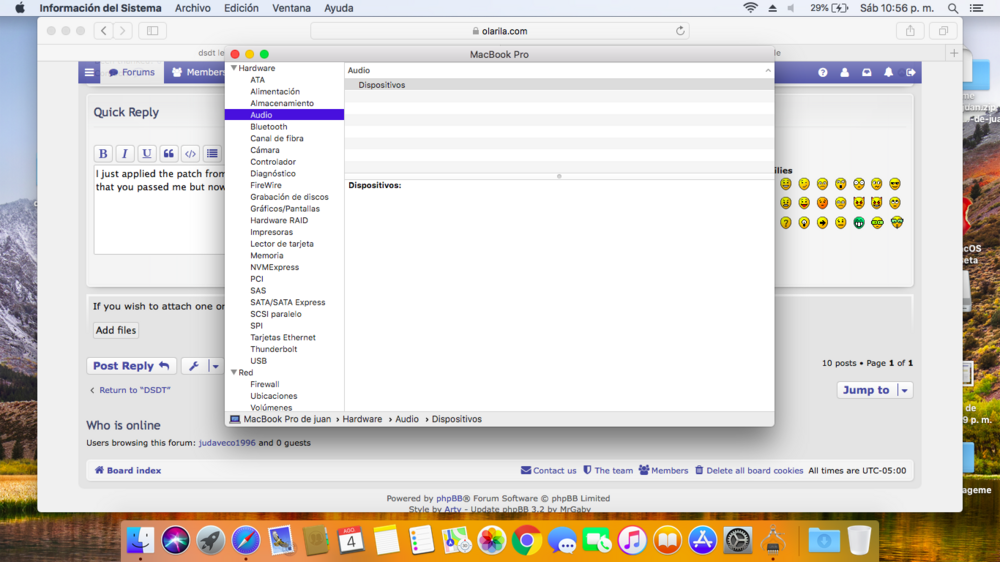Open the Jump to dropdown arrow
This screenshot has height=562, width=1000.
(x=904, y=391)
